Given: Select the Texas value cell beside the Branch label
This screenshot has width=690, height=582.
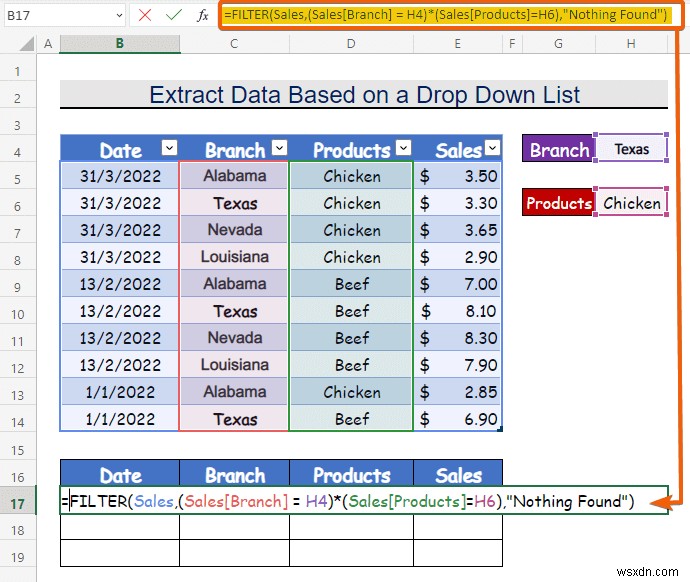Looking at the screenshot, I should click(631, 149).
